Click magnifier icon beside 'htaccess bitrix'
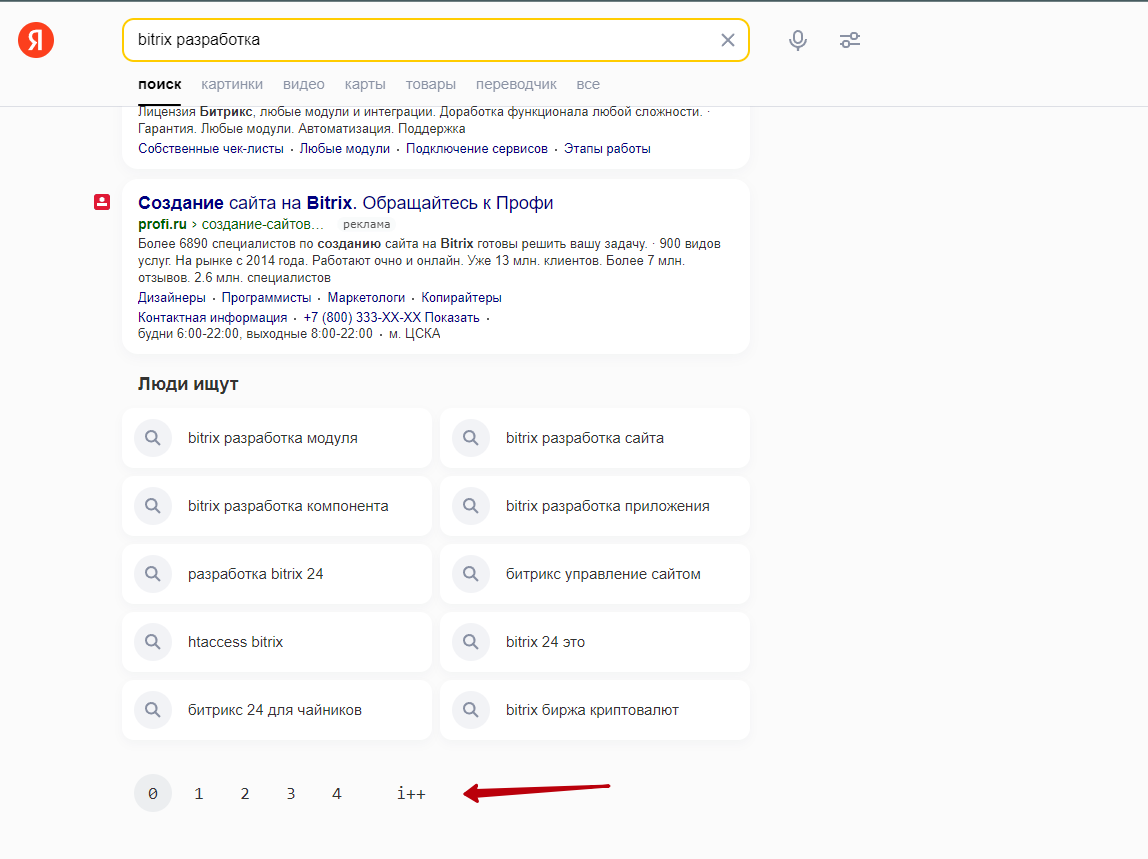This screenshot has height=859, width=1148. click(x=153, y=642)
